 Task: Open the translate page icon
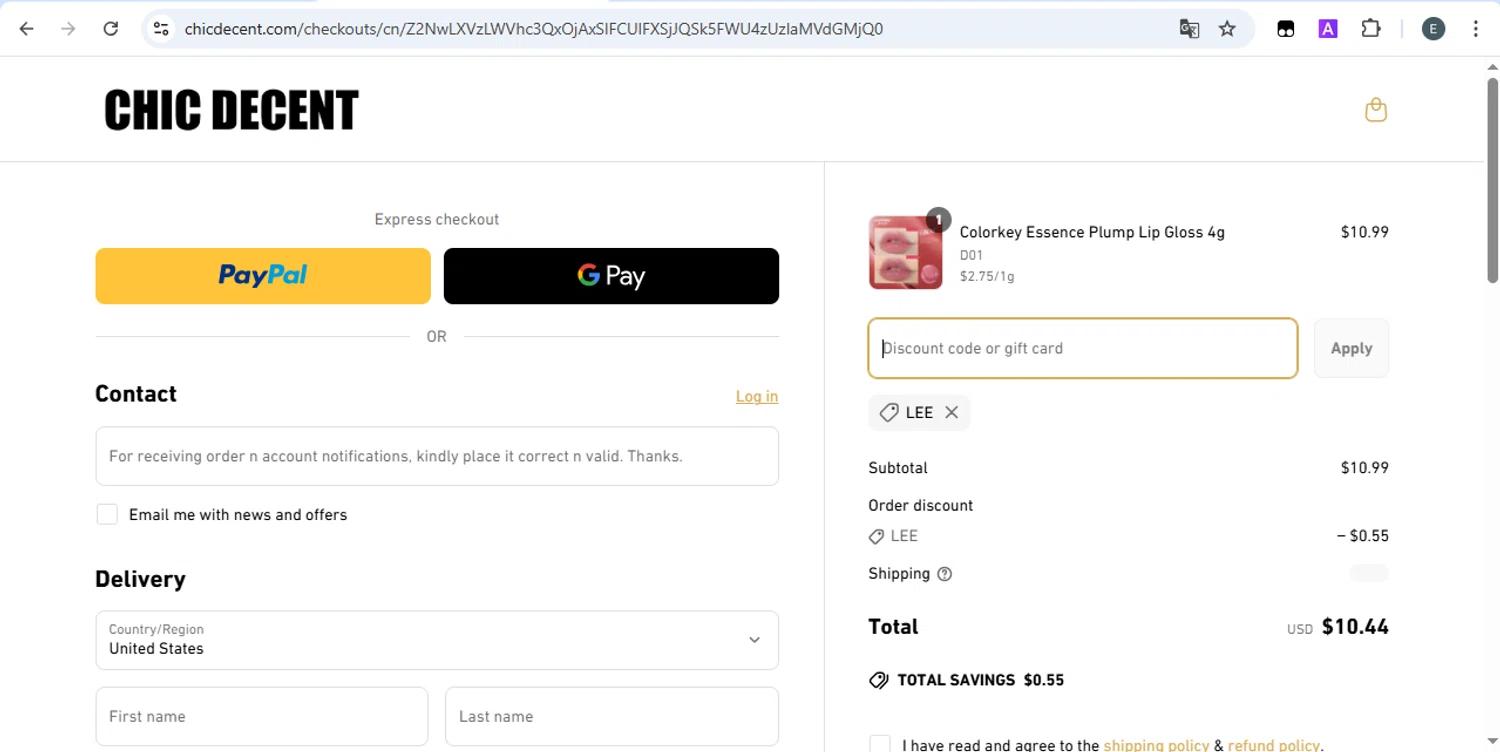pyautogui.click(x=1189, y=29)
